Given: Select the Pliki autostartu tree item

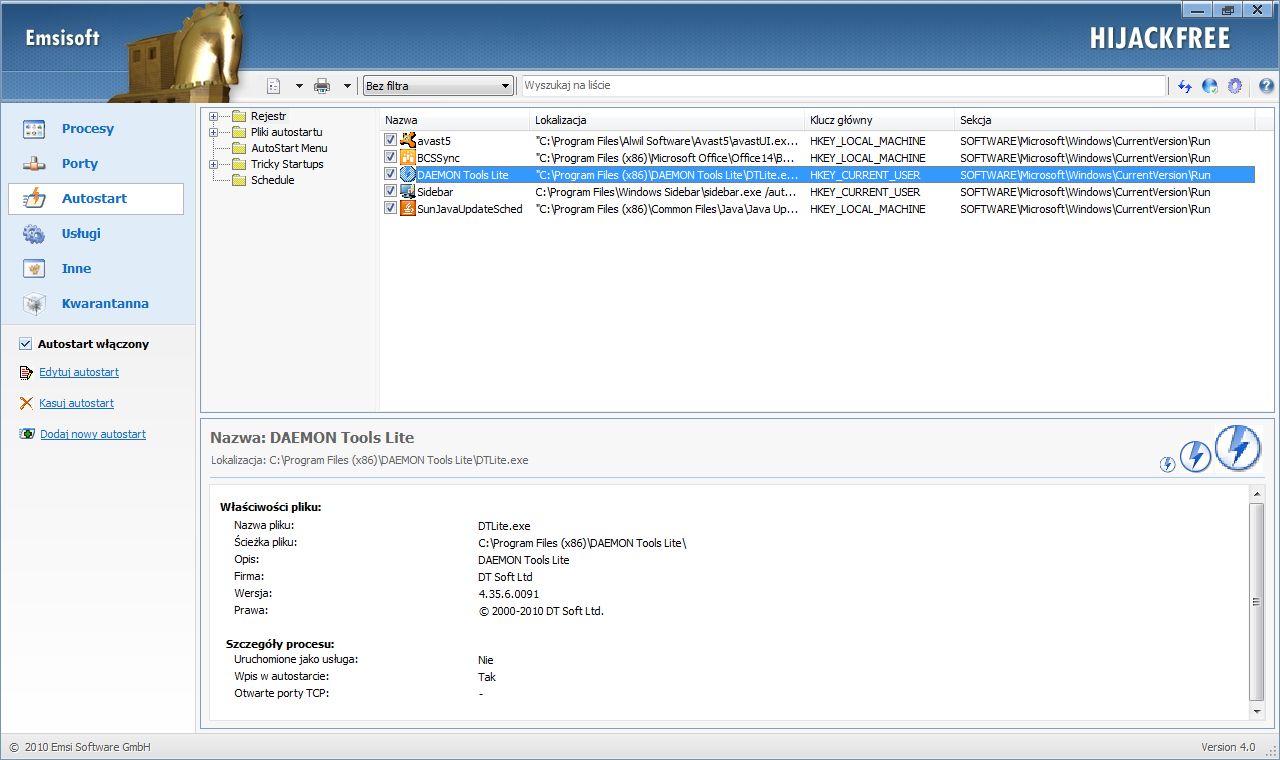Looking at the screenshot, I should click(x=286, y=132).
